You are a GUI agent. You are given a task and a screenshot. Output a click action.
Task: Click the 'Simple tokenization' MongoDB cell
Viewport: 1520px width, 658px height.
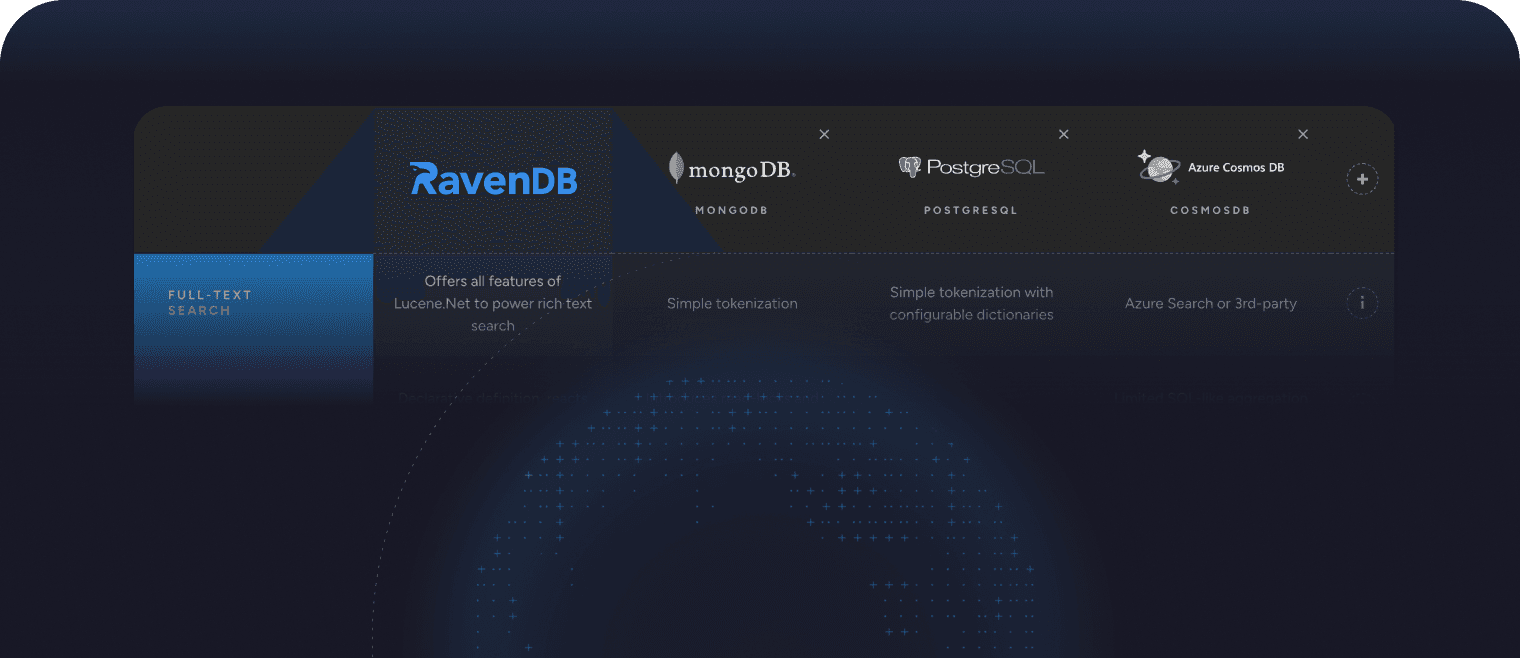(x=732, y=303)
